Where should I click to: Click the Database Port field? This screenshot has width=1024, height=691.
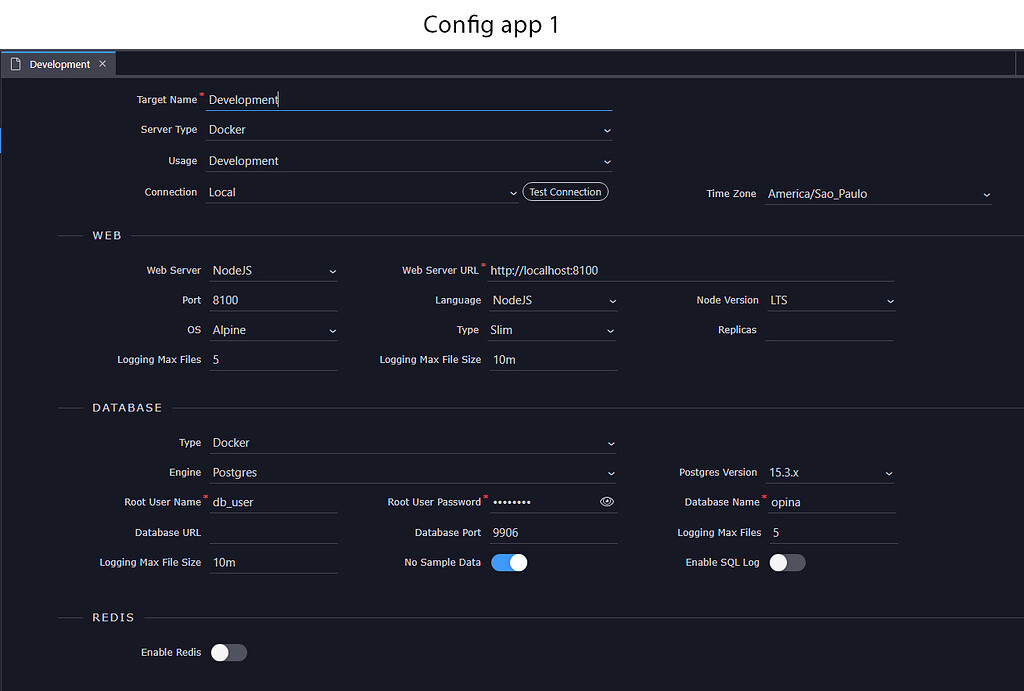[550, 532]
